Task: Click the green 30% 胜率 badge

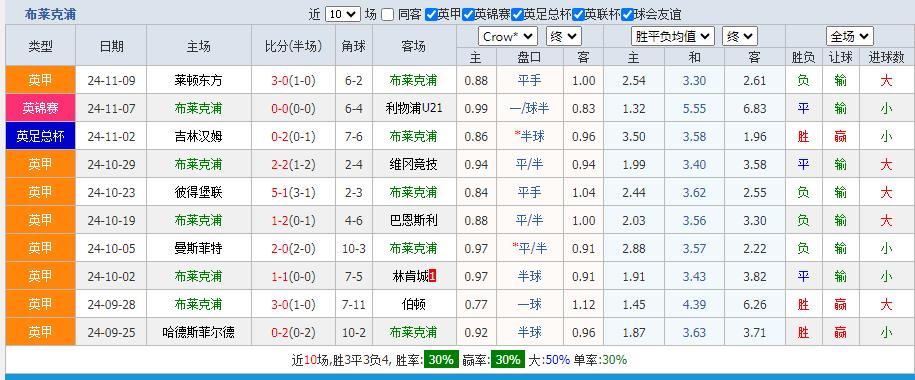Action: point(441,360)
